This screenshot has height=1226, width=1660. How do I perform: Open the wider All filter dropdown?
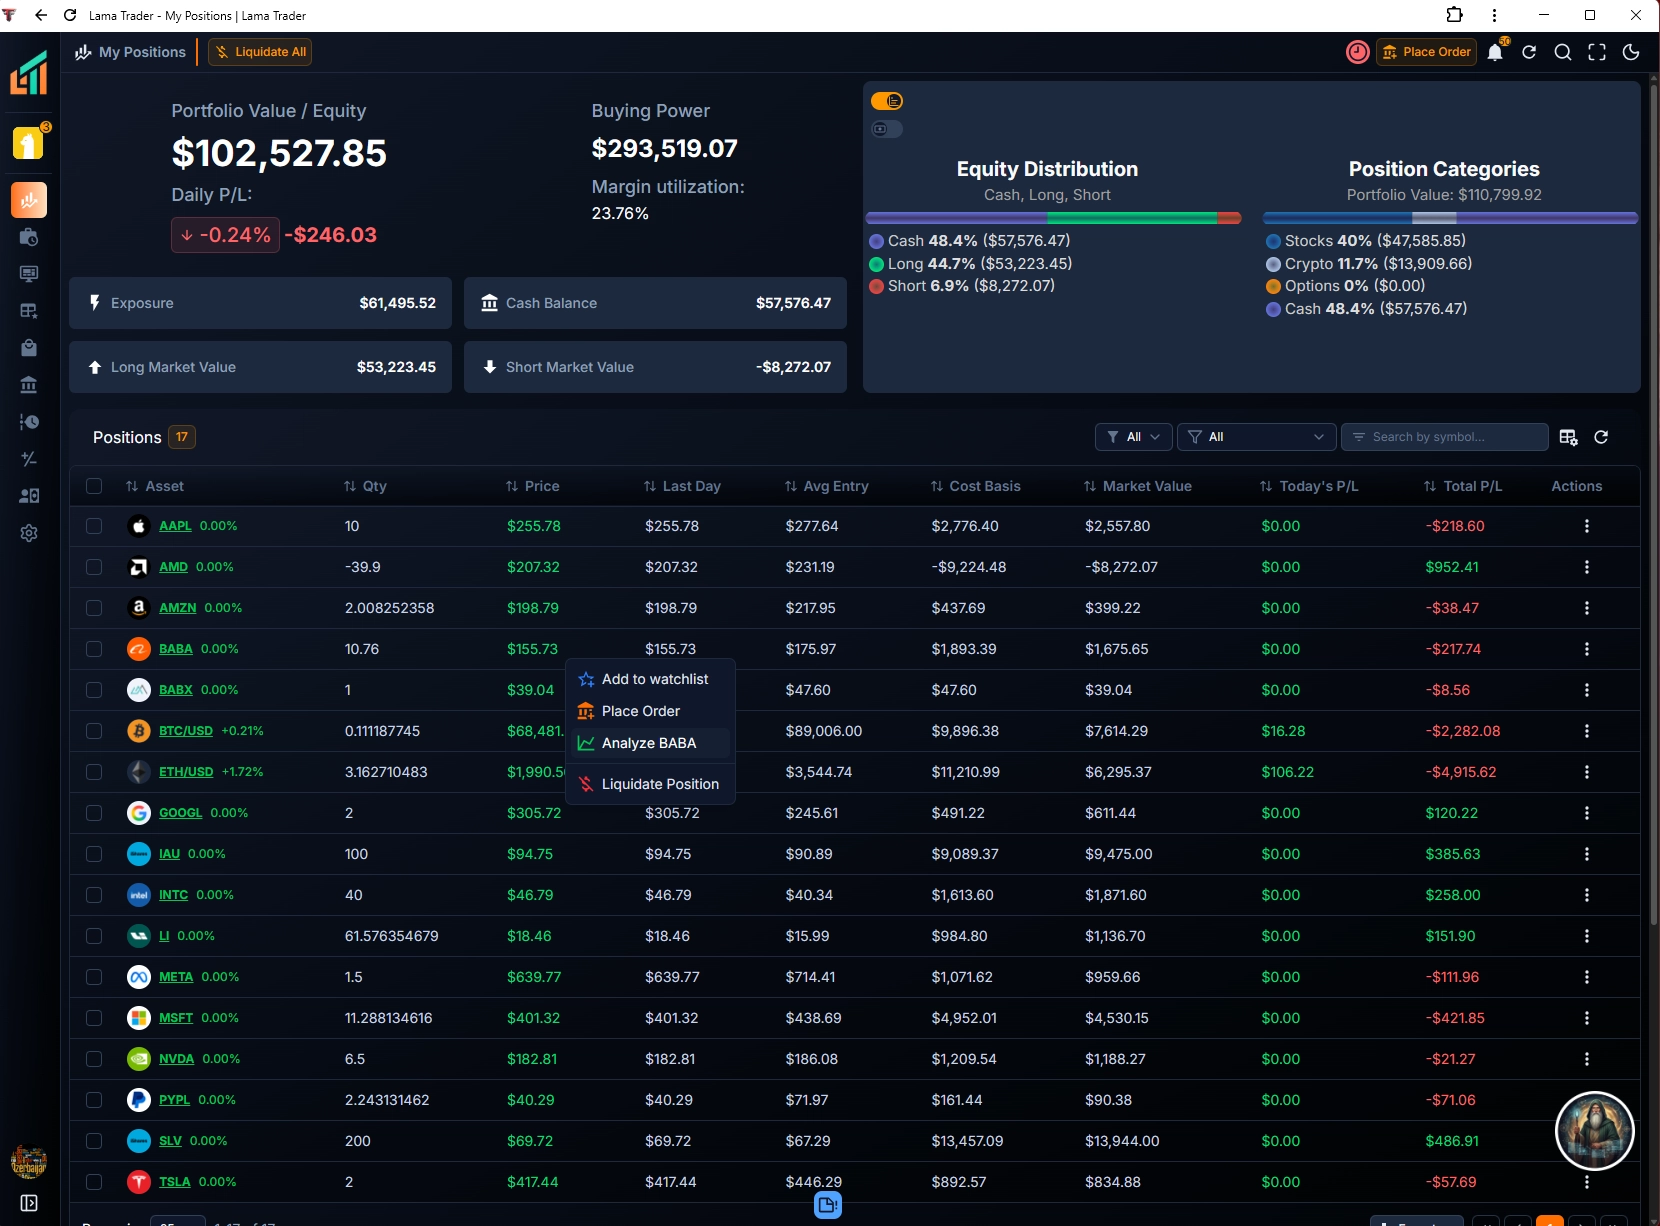tap(1258, 437)
